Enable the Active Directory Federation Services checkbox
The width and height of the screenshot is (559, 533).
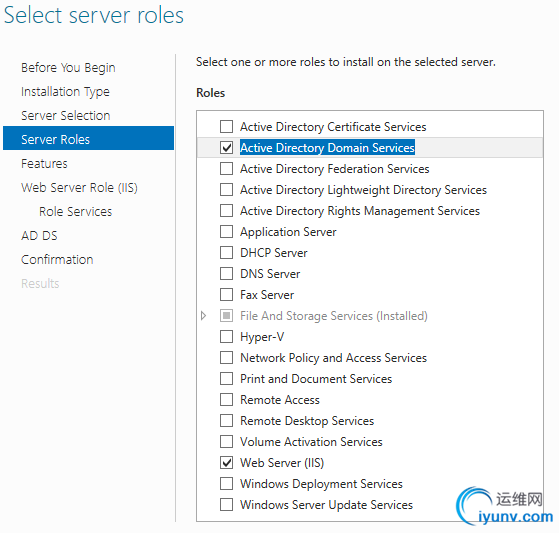(x=226, y=169)
